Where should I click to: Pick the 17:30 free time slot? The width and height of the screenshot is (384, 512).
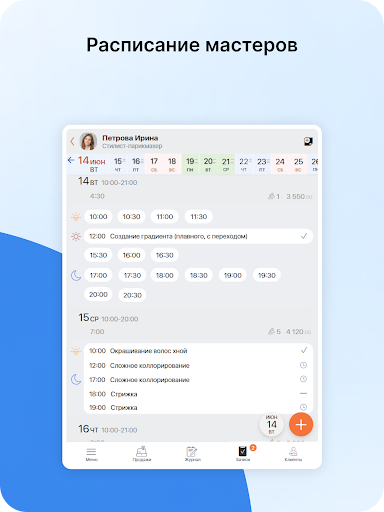point(132,275)
